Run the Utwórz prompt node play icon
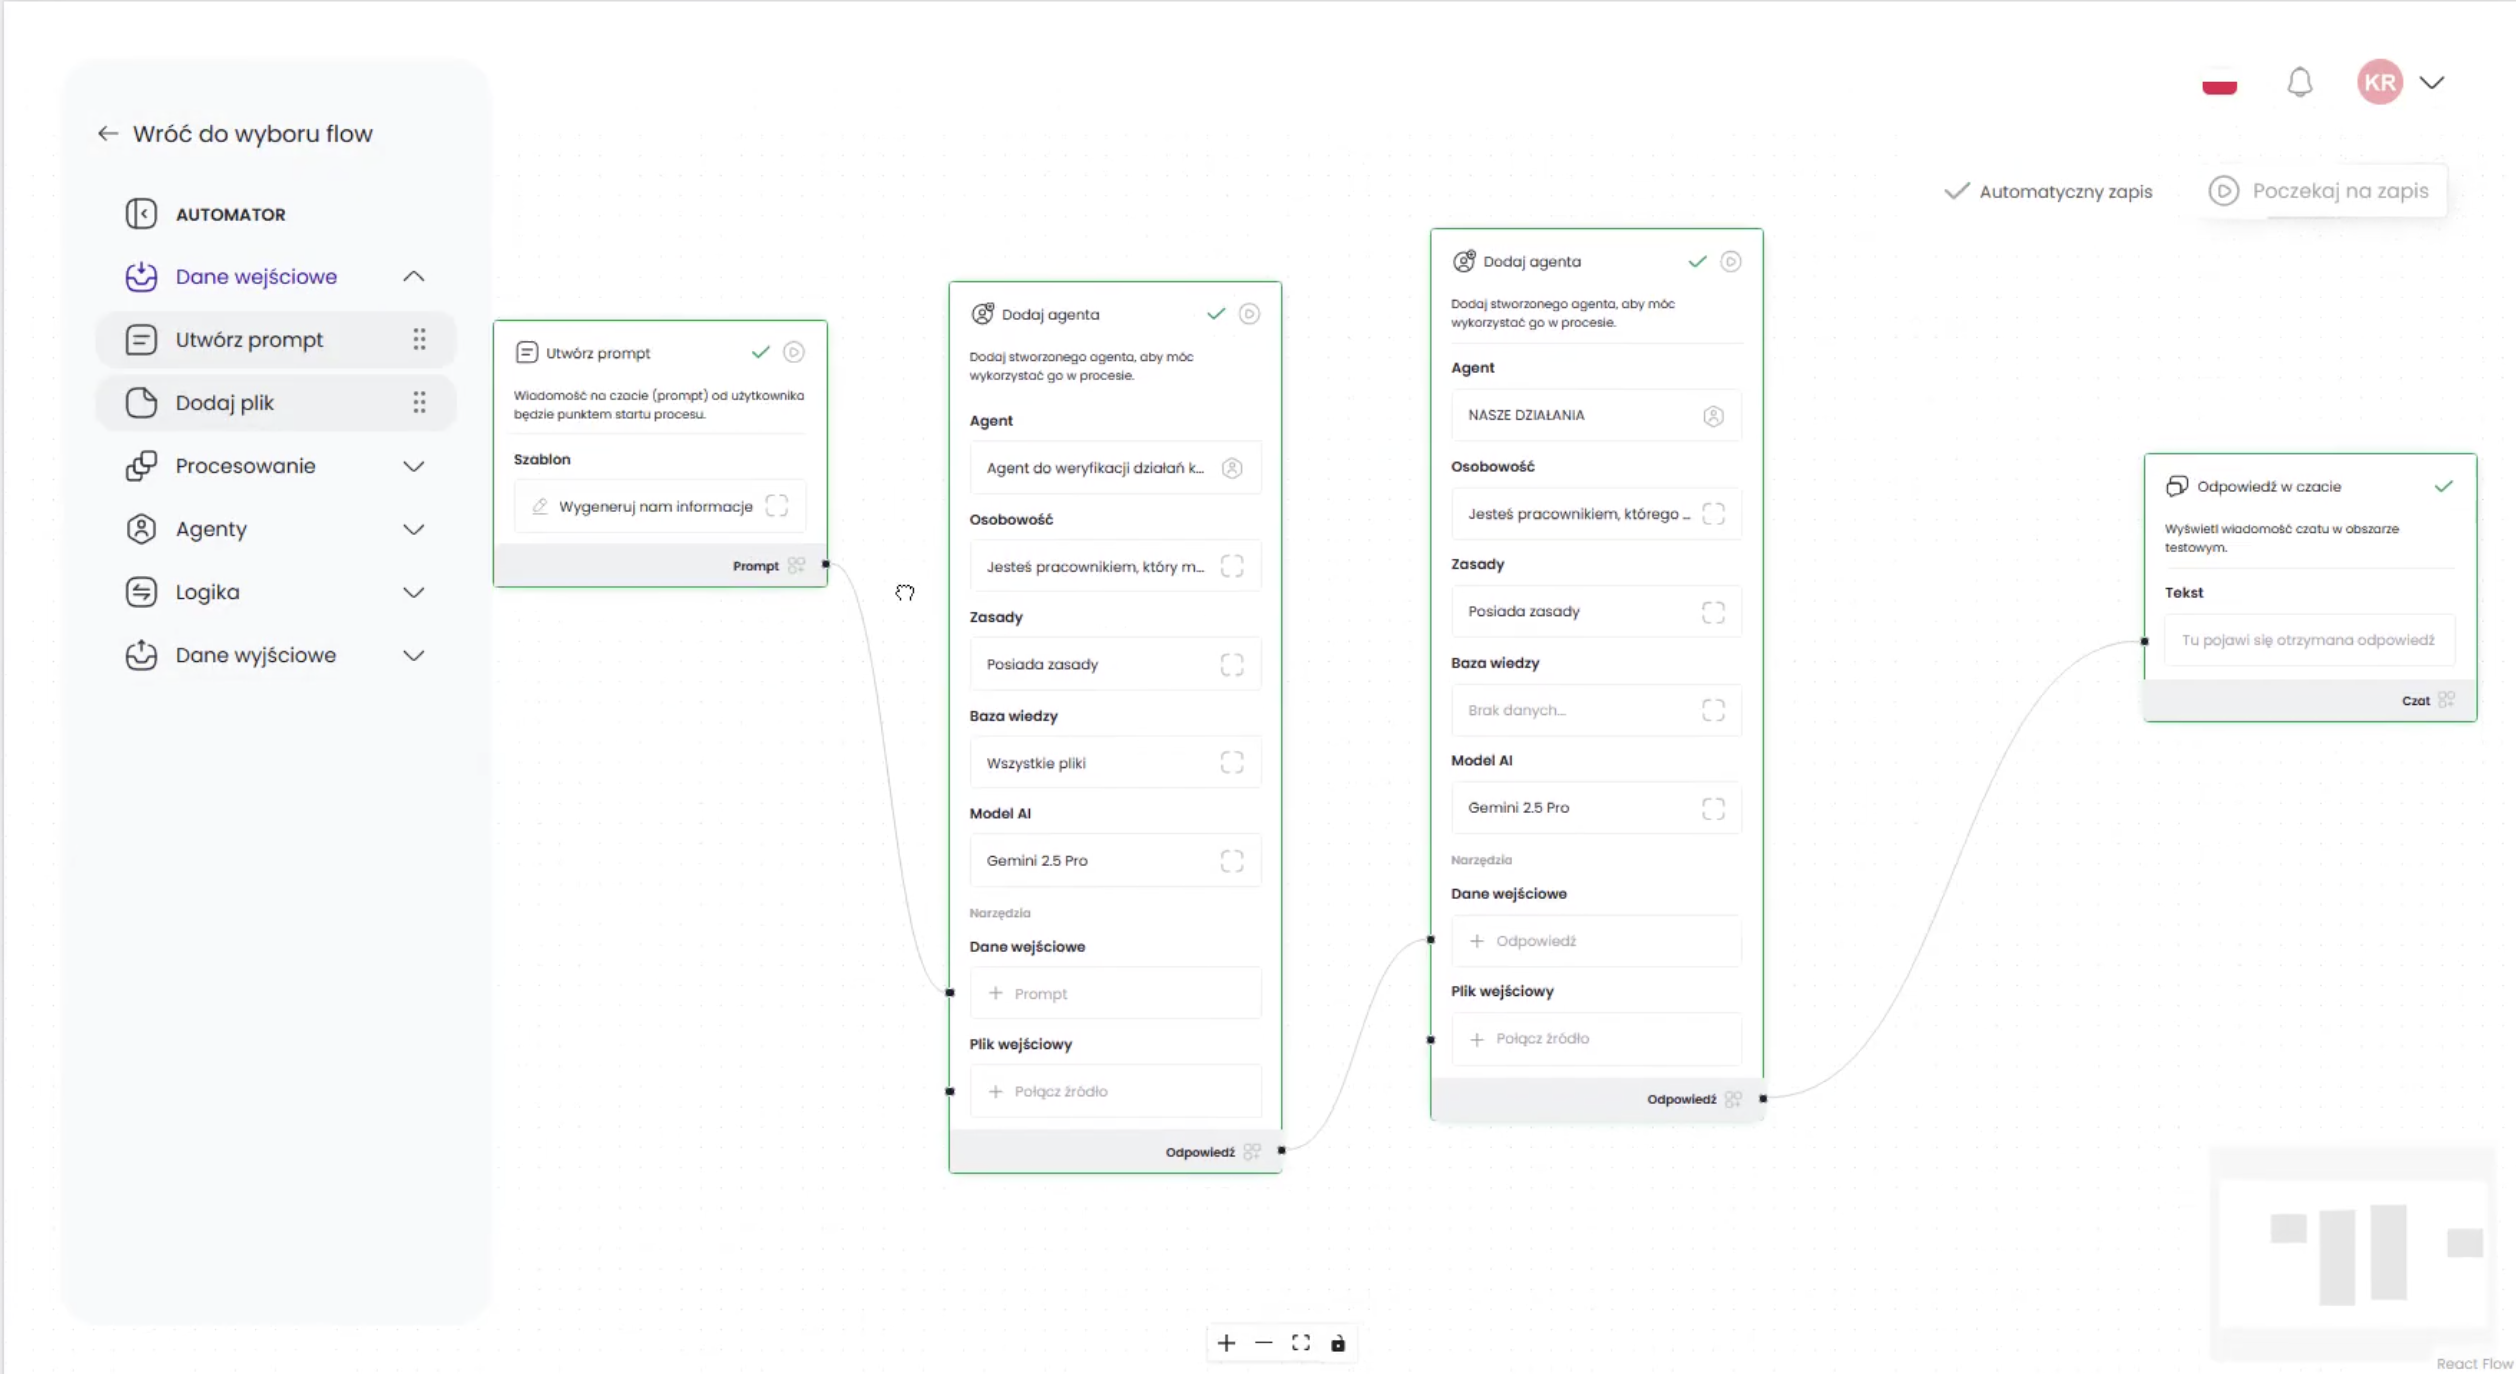 click(794, 352)
